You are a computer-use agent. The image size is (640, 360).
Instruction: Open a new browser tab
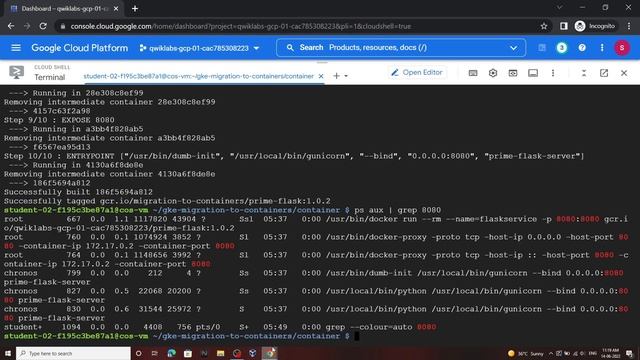[135, 9]
